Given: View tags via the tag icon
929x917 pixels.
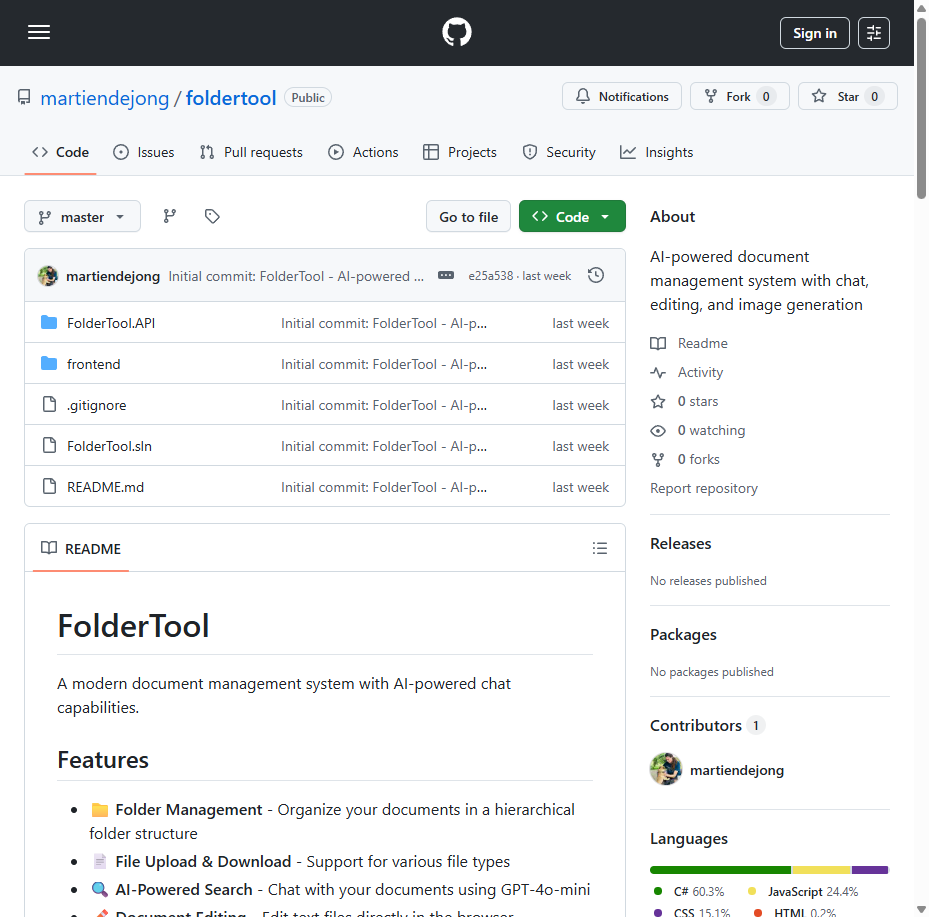Looking at the screenshot, I should (212, 216).
